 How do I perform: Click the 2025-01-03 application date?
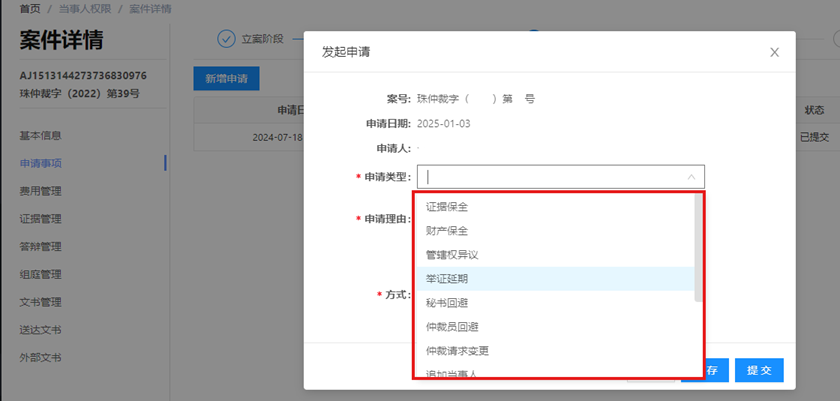pyautogui.click(x=444, y=124)
